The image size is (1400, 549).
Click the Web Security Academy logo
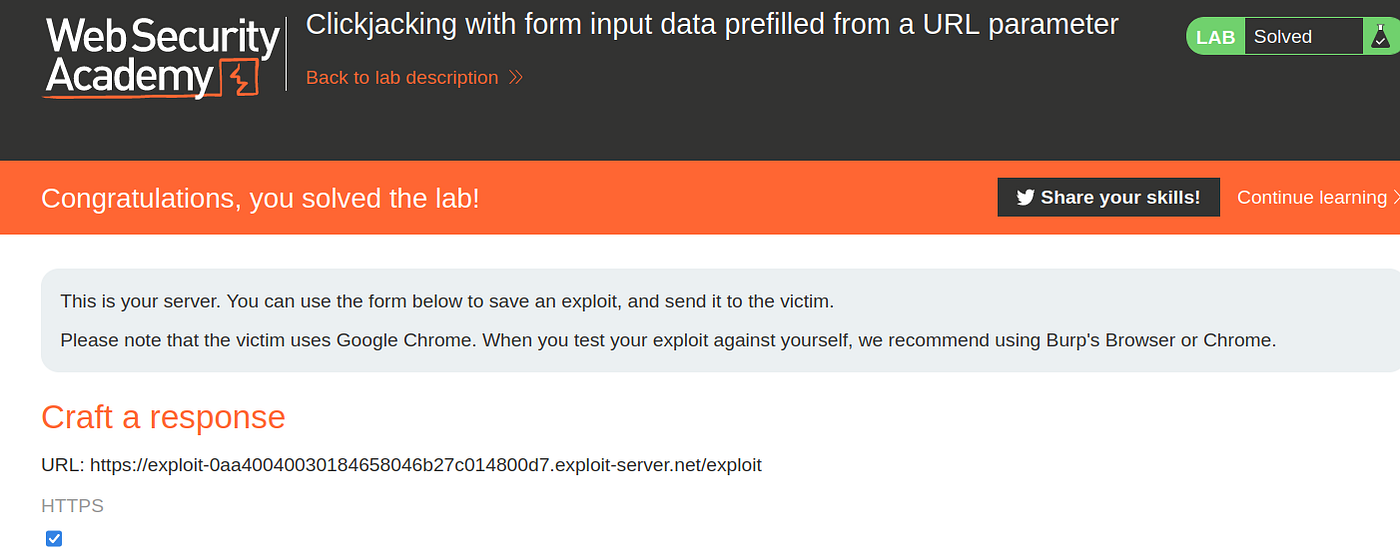(x=160, y=57)
